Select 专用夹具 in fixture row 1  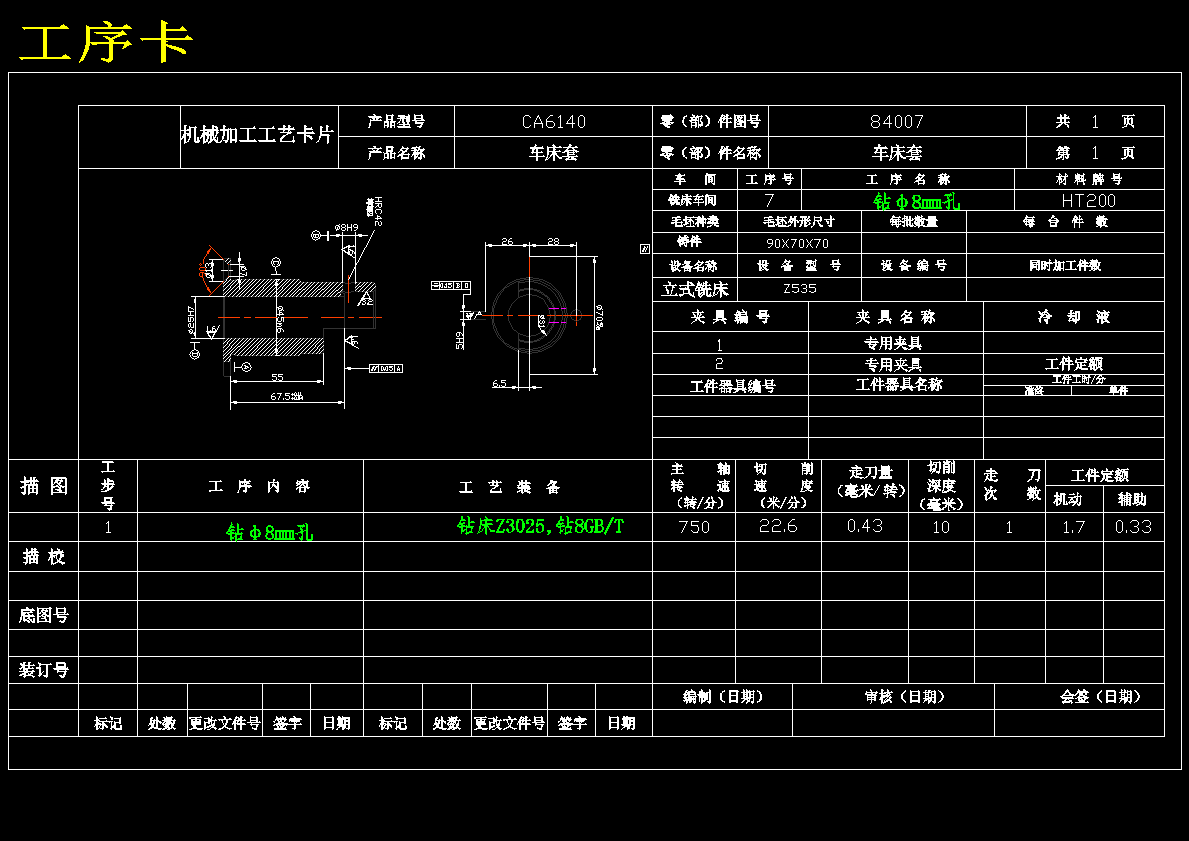[x=893, y=343]
